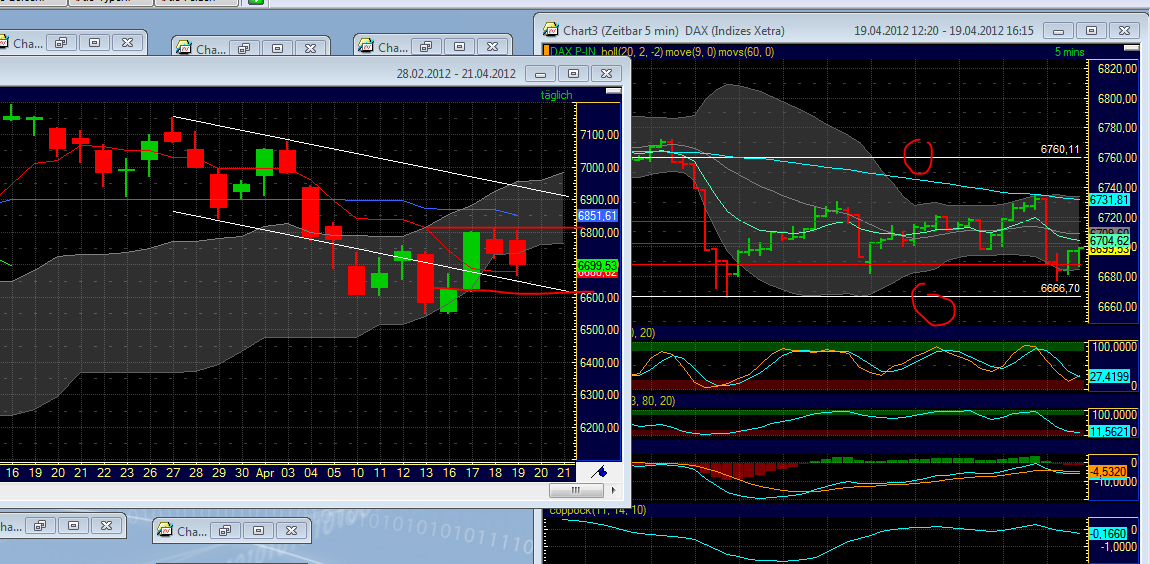The height and width of the screenshot is (564, 1150).
Task: Click the 6666,70 horizontal line label
Action: tap(1060, 288)
